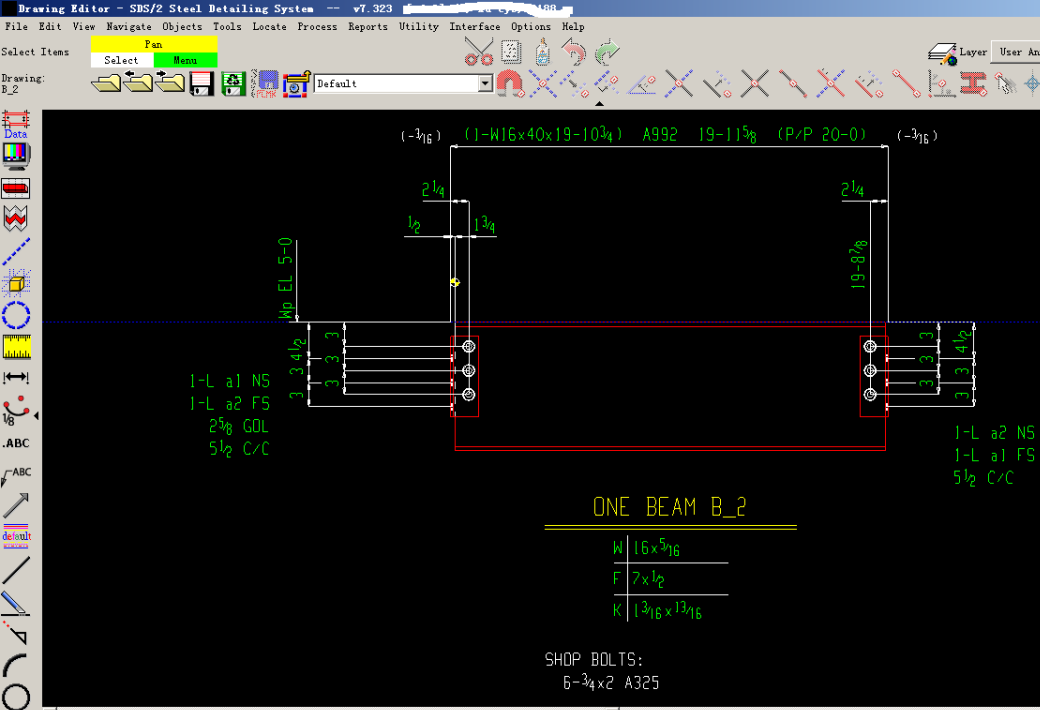Open the Interface menu
Screen dimensions: 1040x710
[x=475, y=27]
